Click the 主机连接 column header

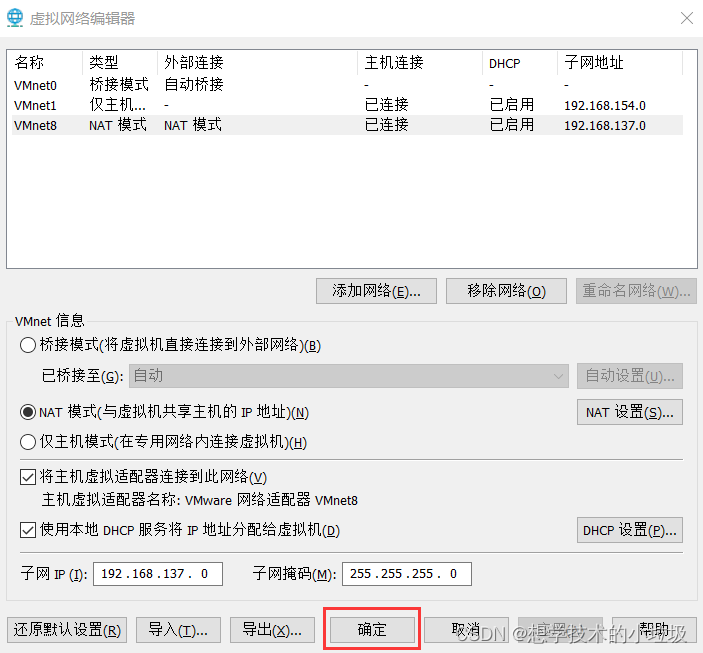pos(420,62)
